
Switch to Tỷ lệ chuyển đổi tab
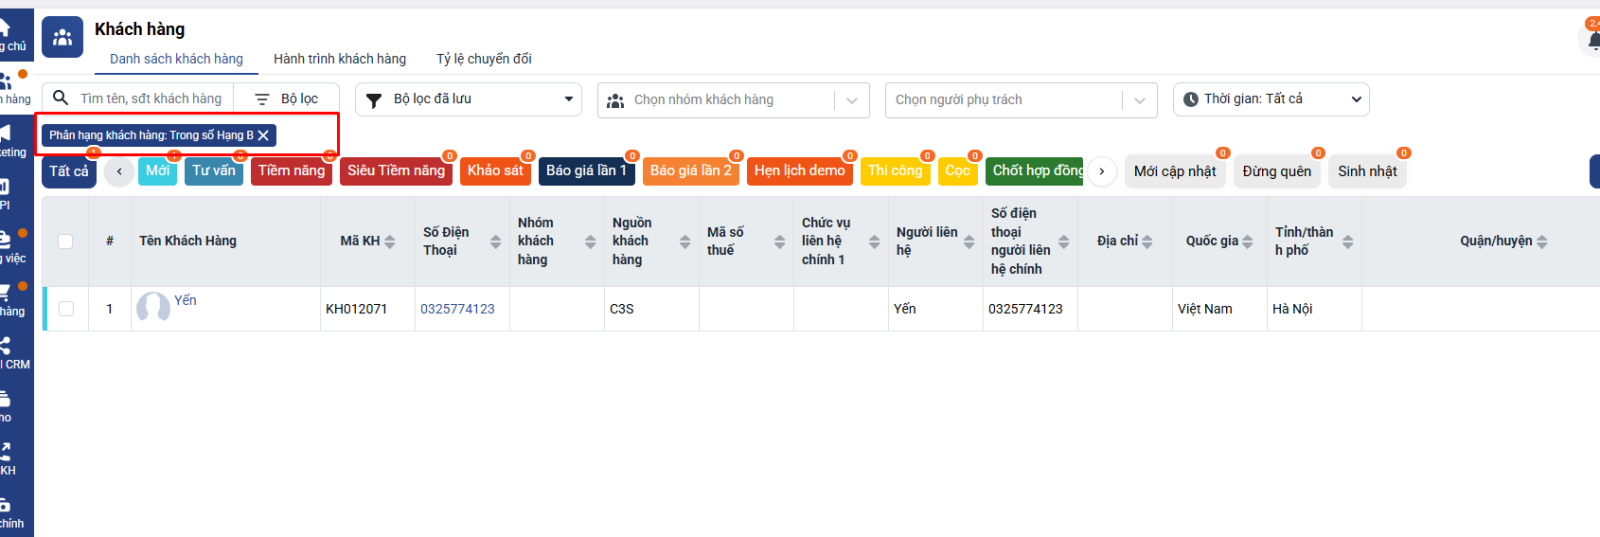(x=484, y=59)
